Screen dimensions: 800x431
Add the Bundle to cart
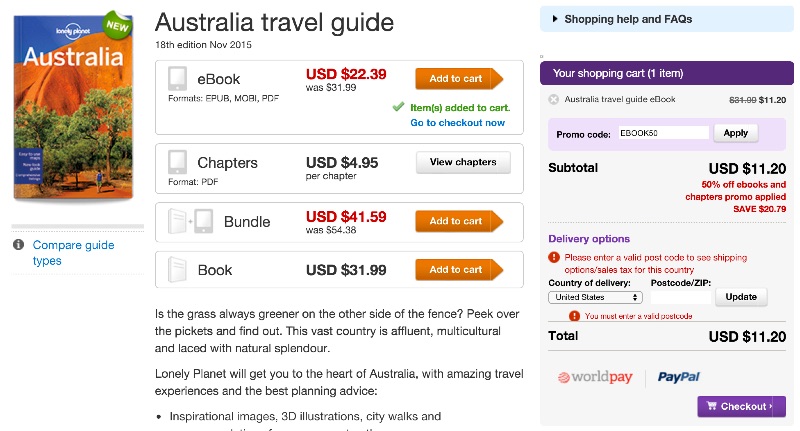(x=458, y=221)
